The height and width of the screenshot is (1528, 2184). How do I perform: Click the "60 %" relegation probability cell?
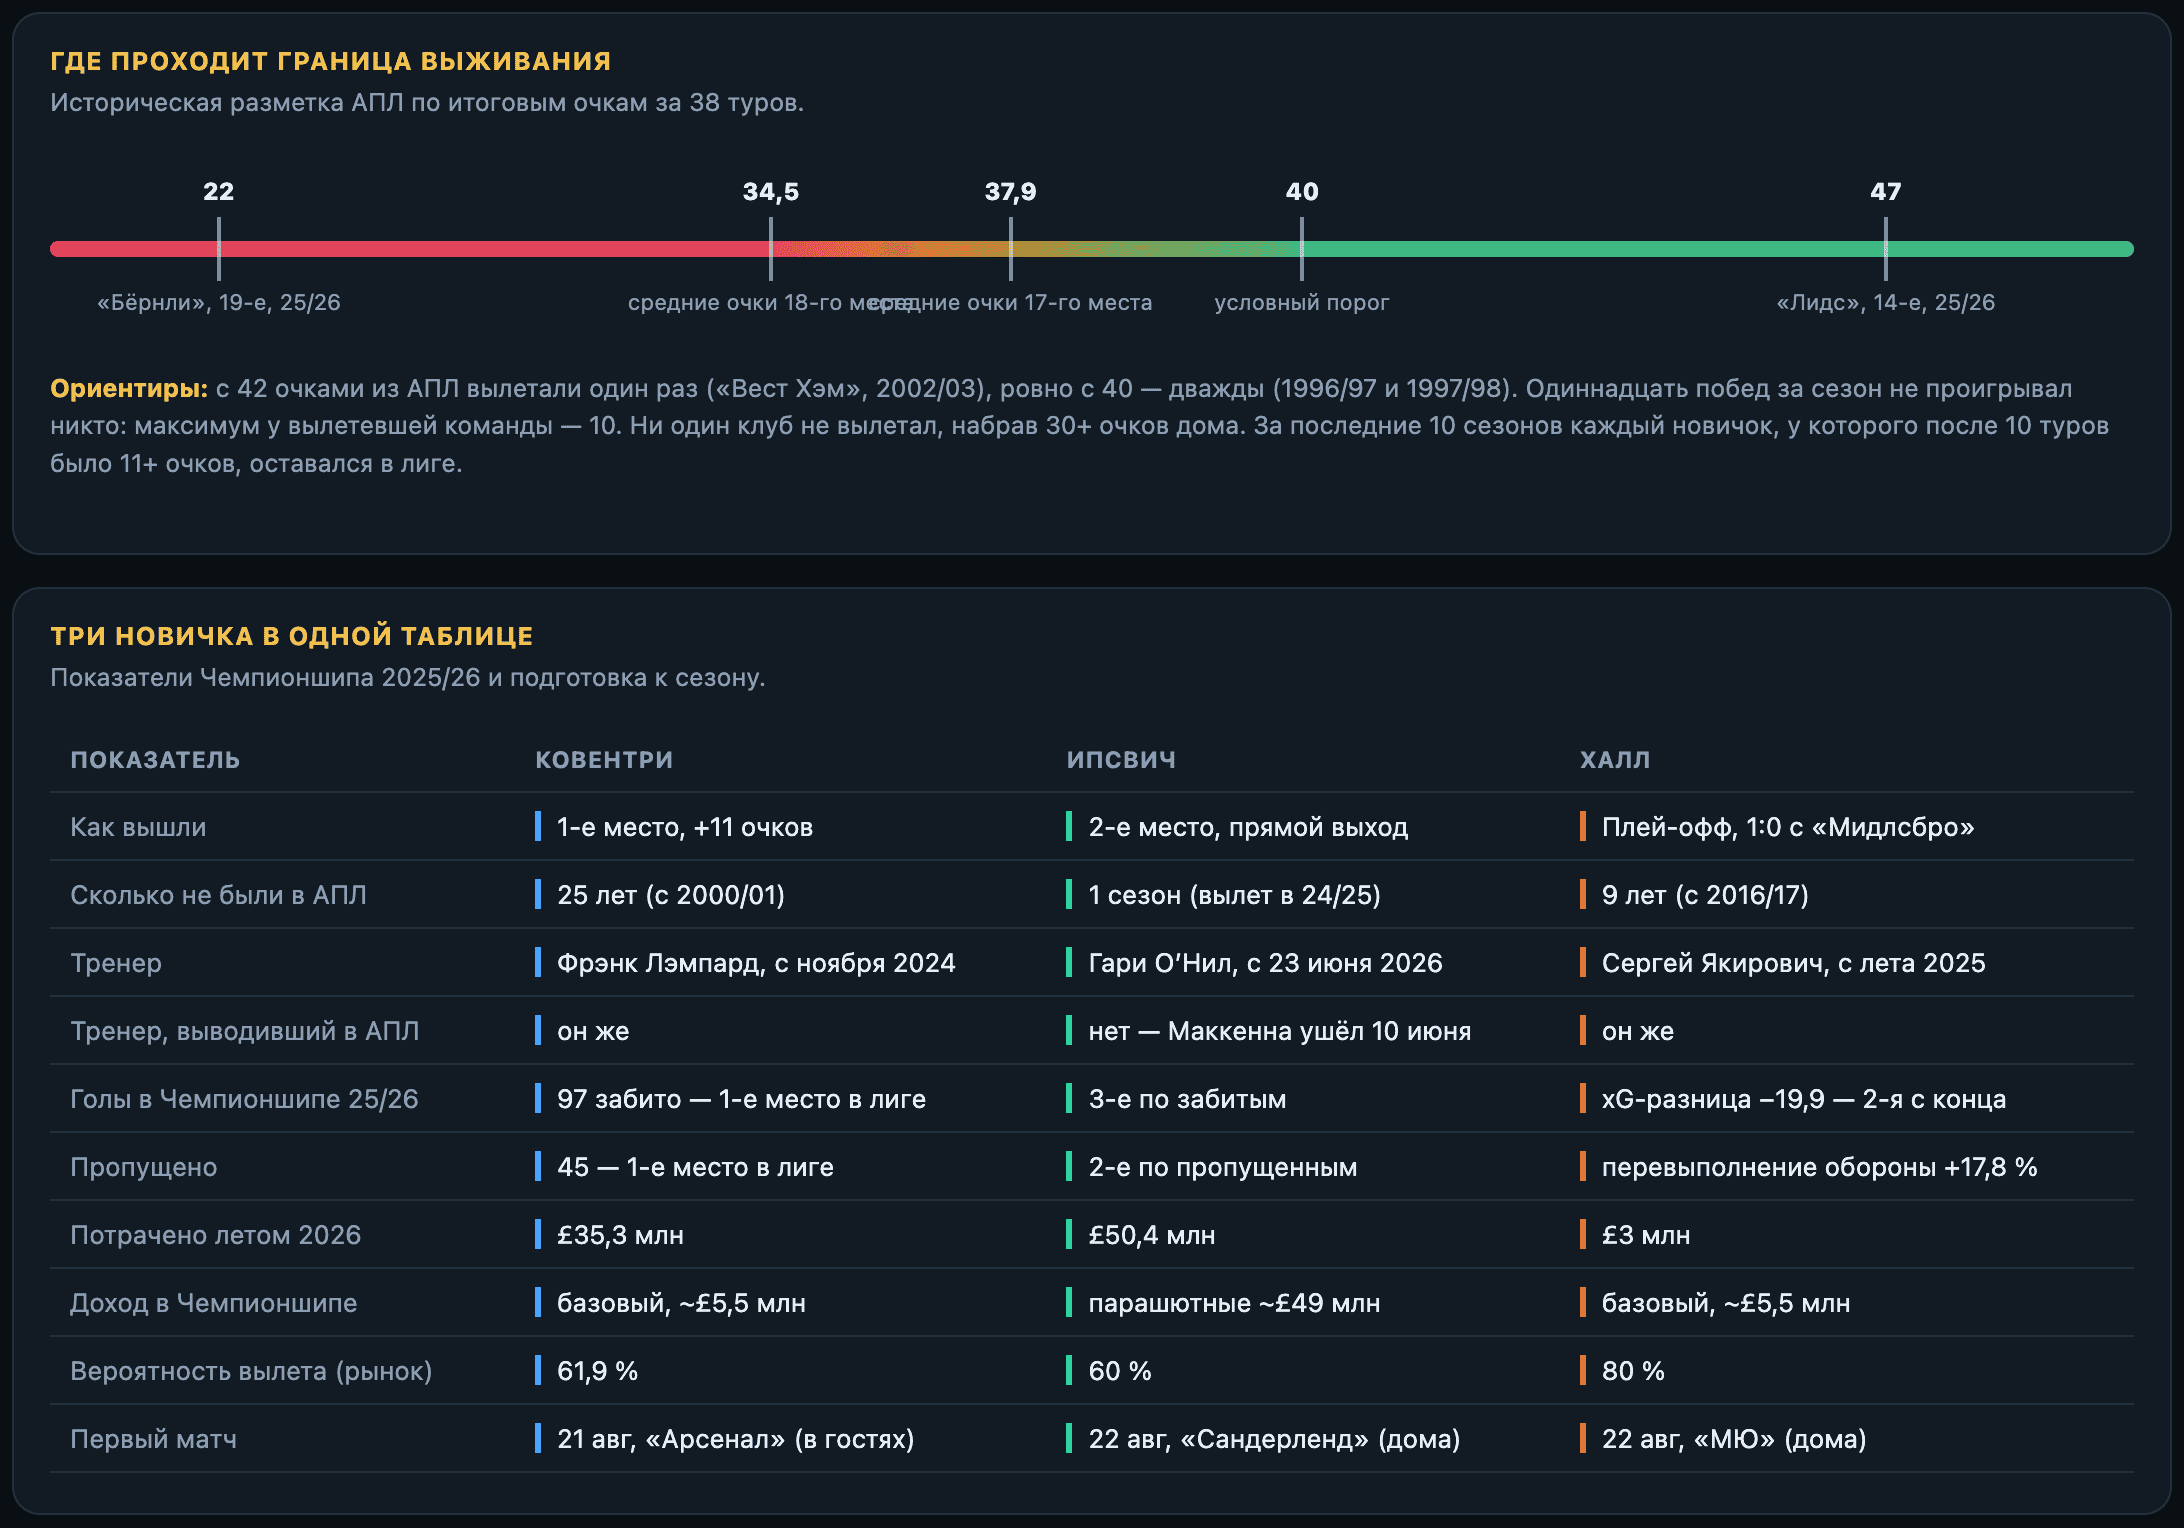tap(1120, 1371)
